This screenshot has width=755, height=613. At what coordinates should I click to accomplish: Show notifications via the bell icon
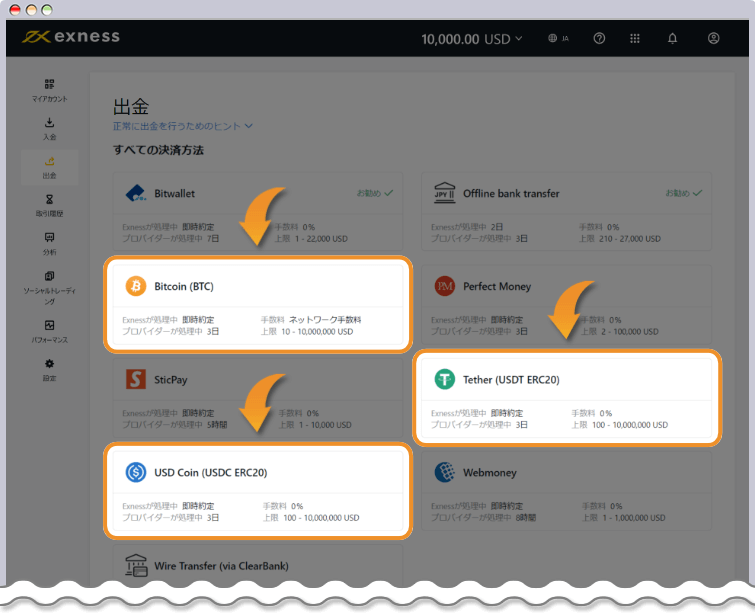click(673, 39)
